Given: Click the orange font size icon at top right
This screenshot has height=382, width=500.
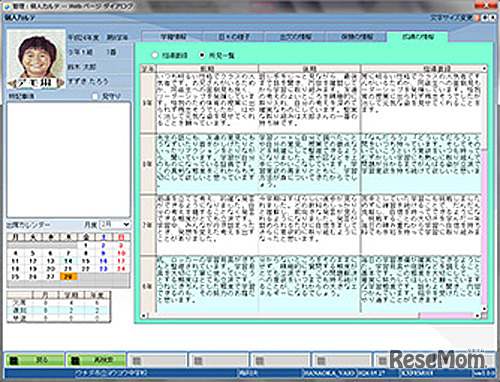Looking at the screenshot, I should tap(477, 17).
